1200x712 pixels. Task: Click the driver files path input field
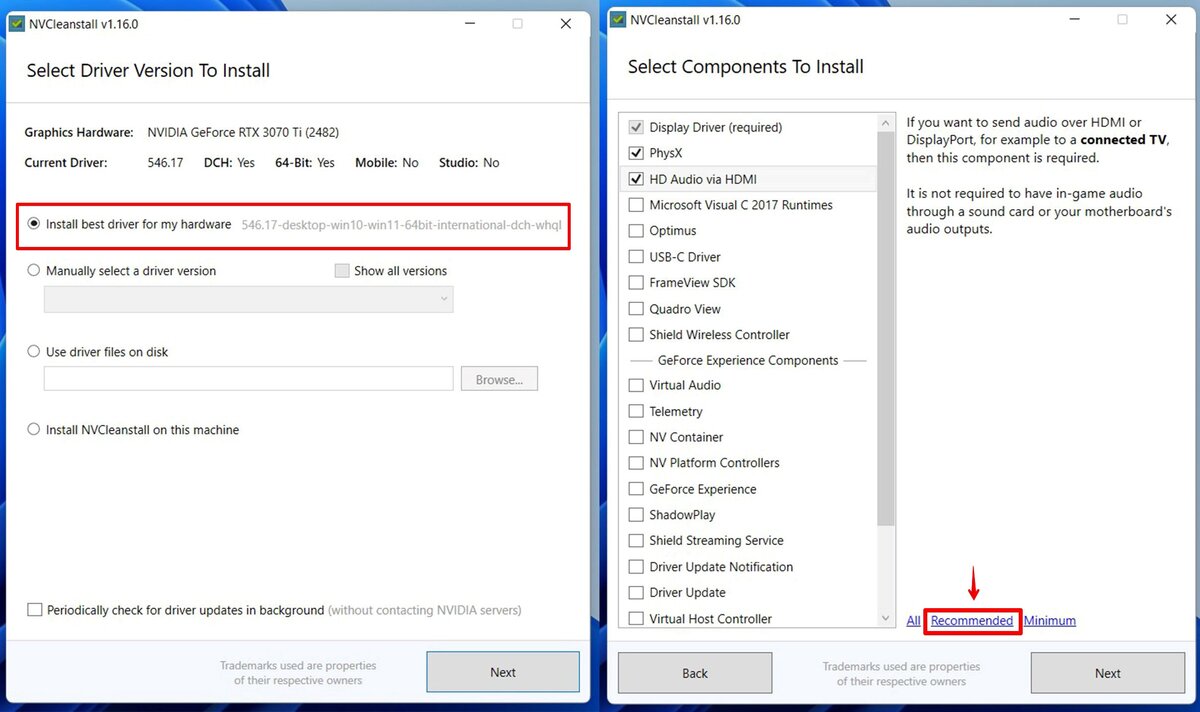pos(248,379)
